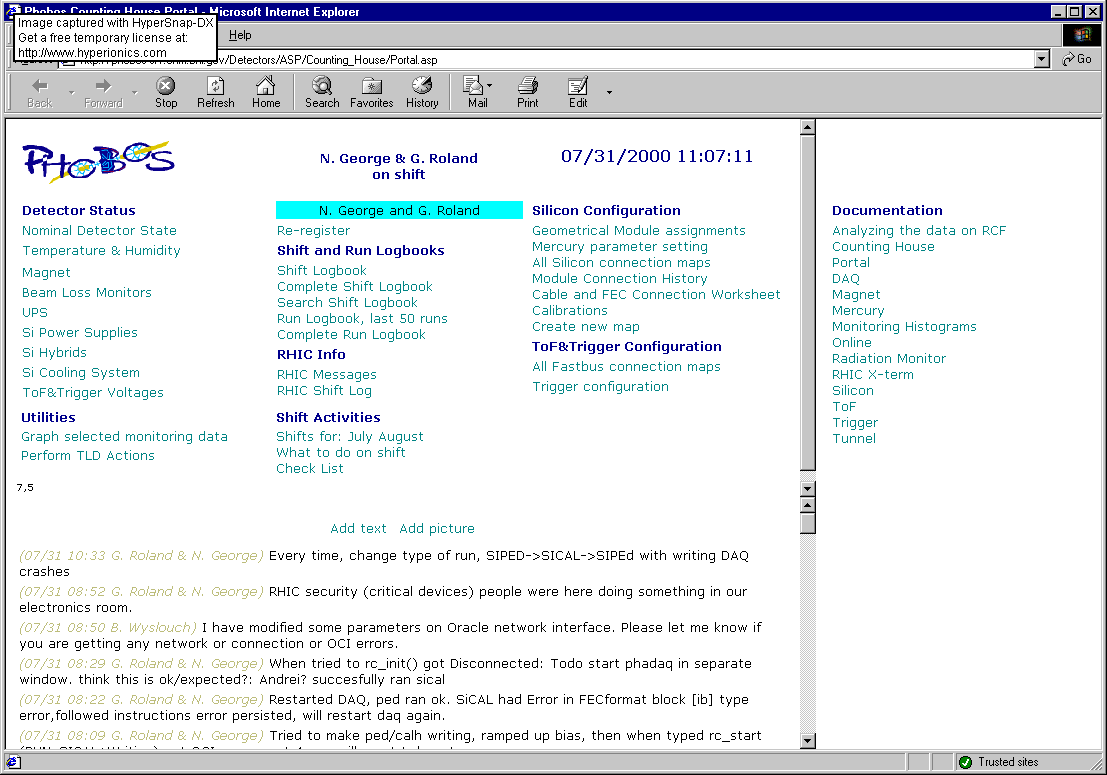Viewport: 1107px width, 775px height.
Task: Open ToF&Trigger Voltages link
Action: click(x=92, y=392)
